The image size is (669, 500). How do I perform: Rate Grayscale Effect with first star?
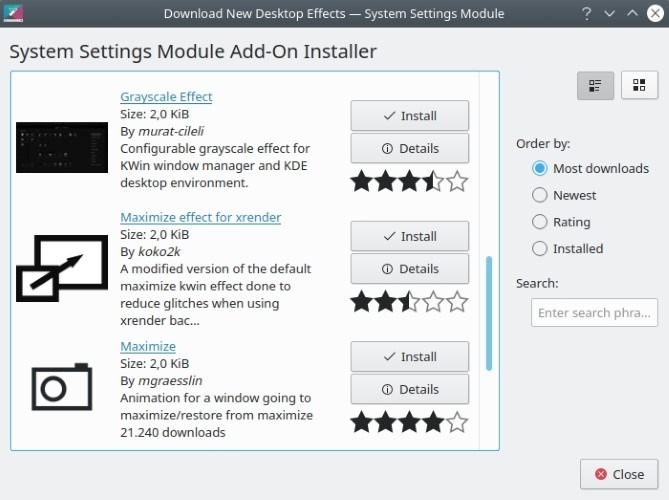pyautogui.click(x=362, y=181)
